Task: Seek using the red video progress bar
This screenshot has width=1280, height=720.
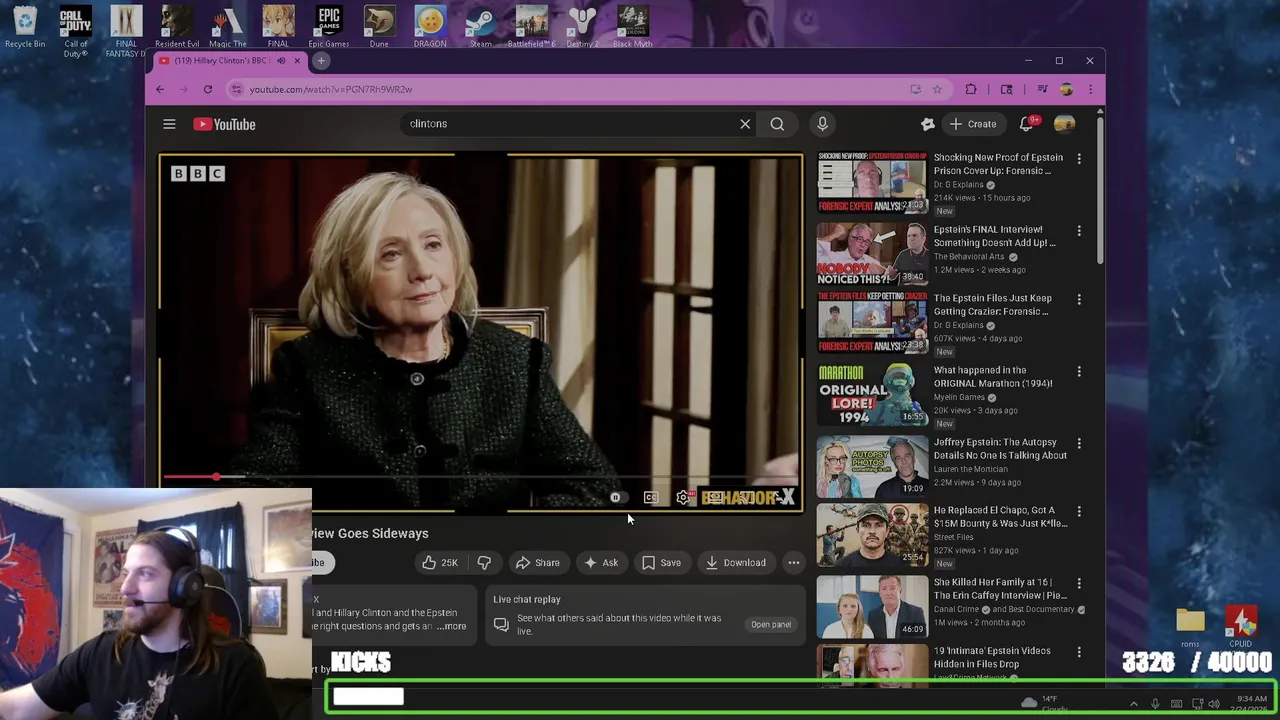Action: pos(480,477)
